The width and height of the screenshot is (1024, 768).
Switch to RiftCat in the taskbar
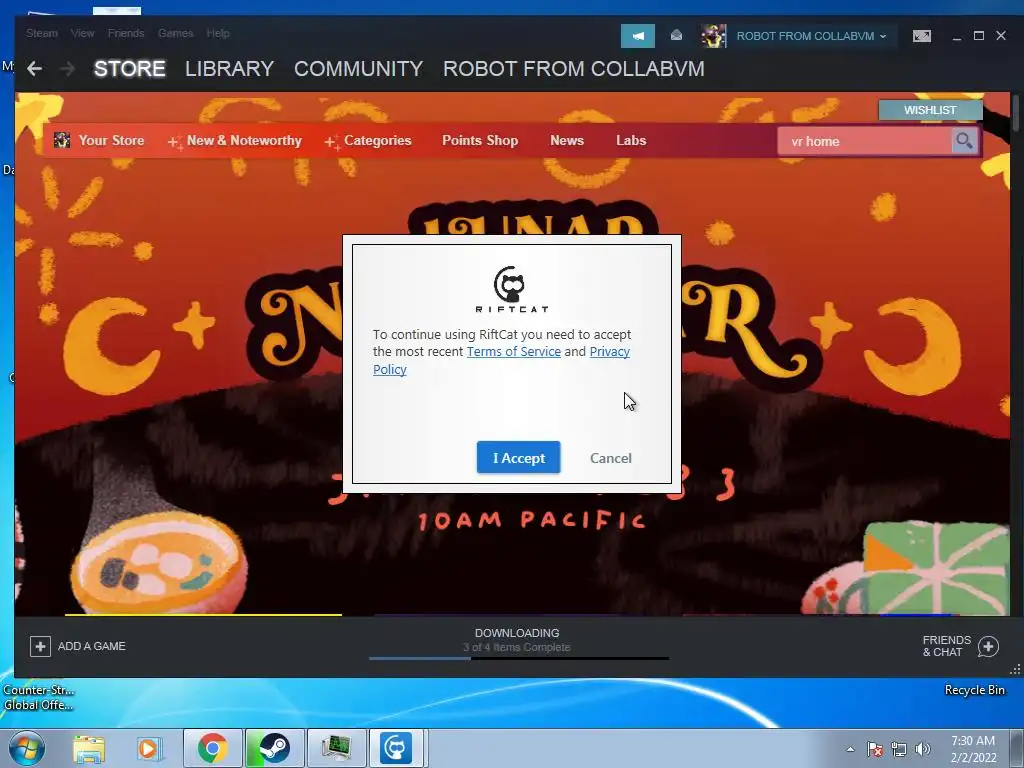click(x=397, y=748)
